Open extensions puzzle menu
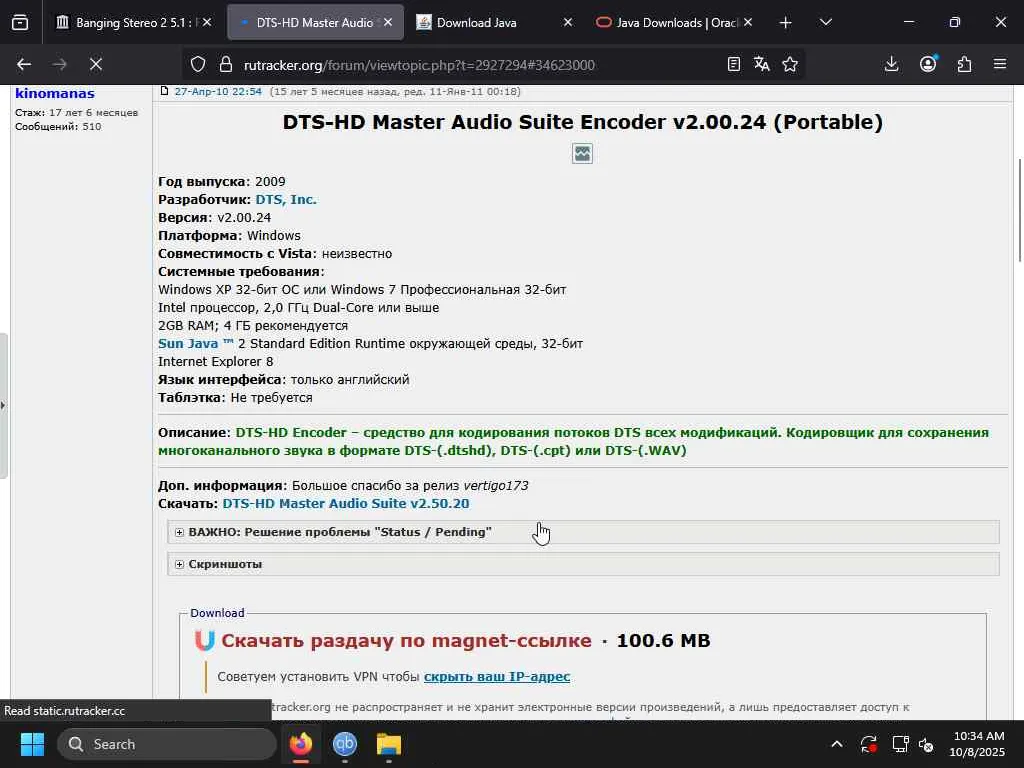Screen dimensions: 1024x768 tap(964, 64)
